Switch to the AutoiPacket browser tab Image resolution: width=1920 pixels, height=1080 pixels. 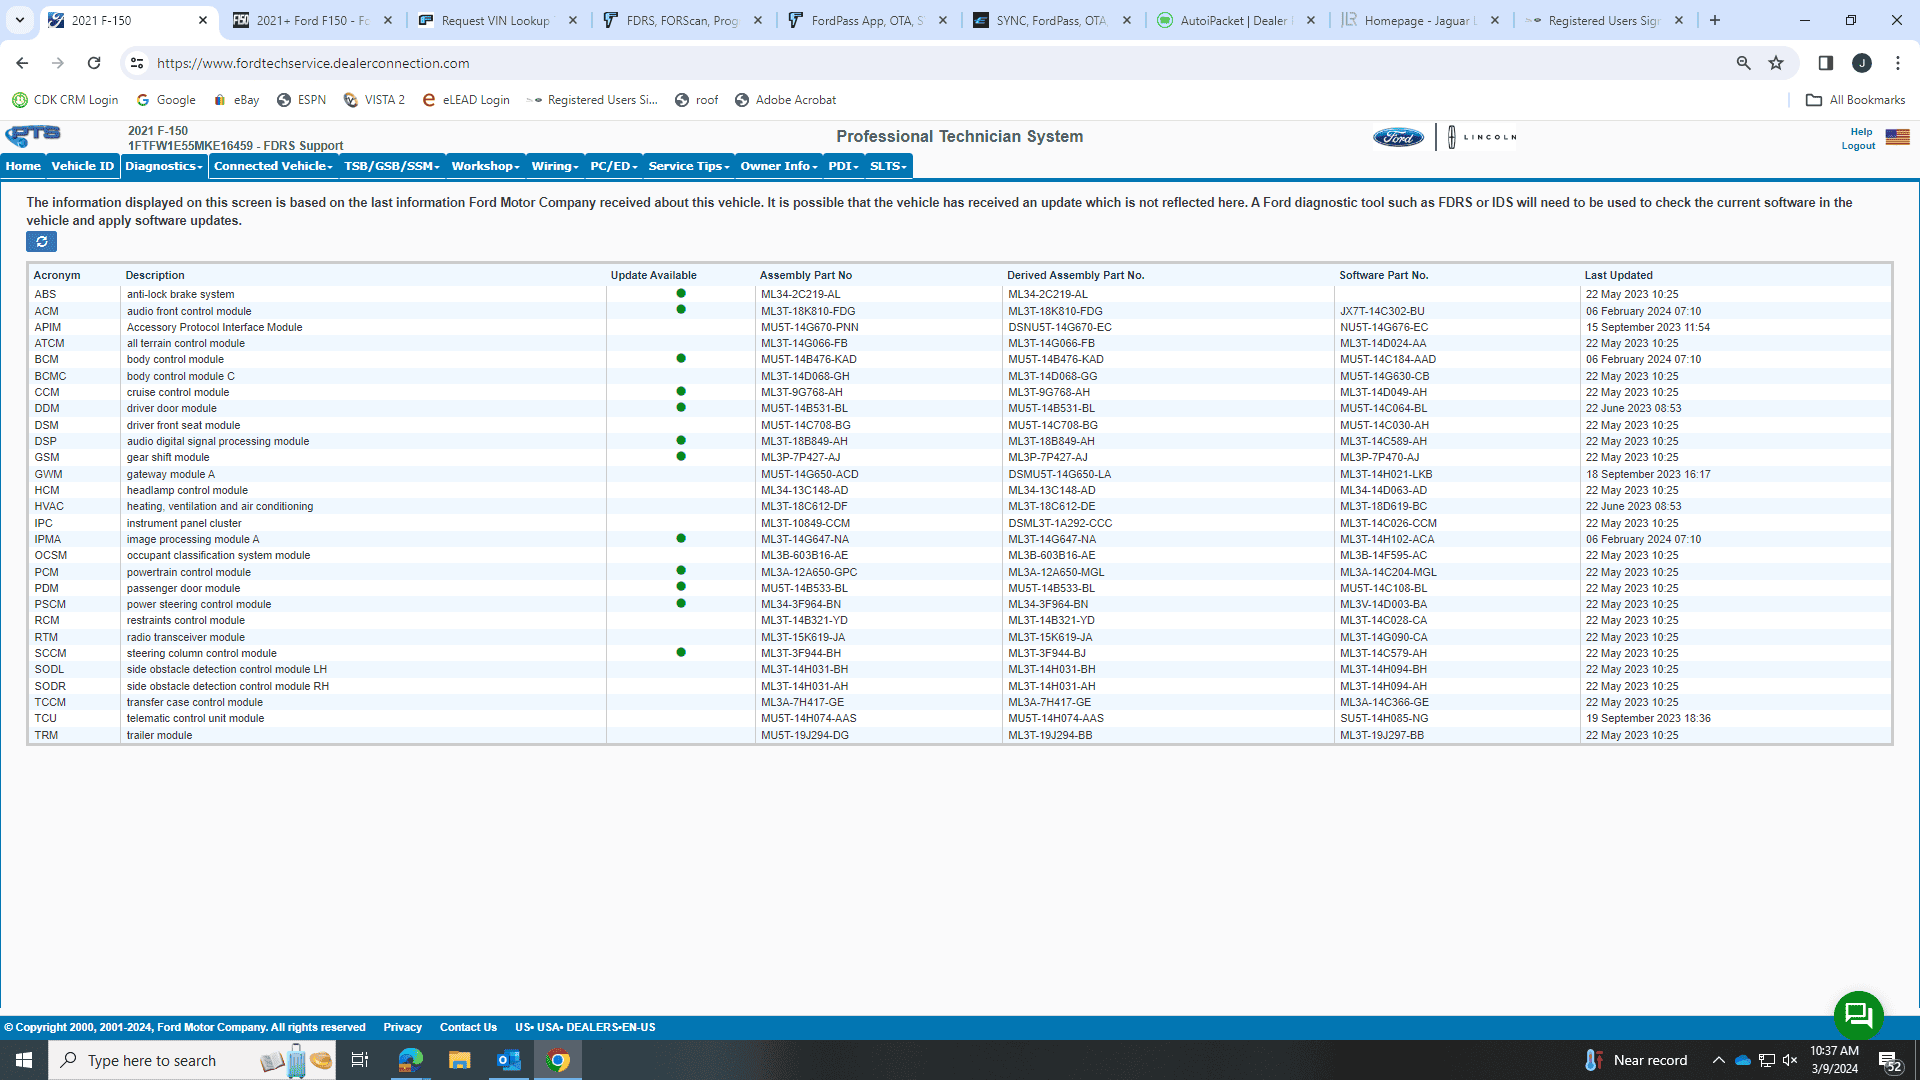(x=1233, y=20)
